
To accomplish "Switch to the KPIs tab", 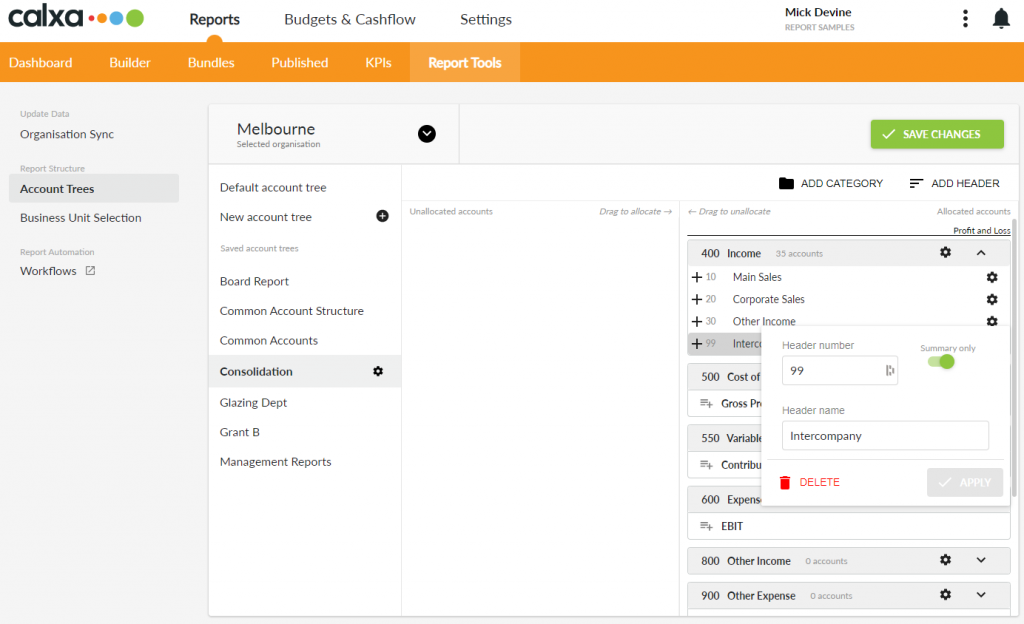I will [x=378, y=61].
